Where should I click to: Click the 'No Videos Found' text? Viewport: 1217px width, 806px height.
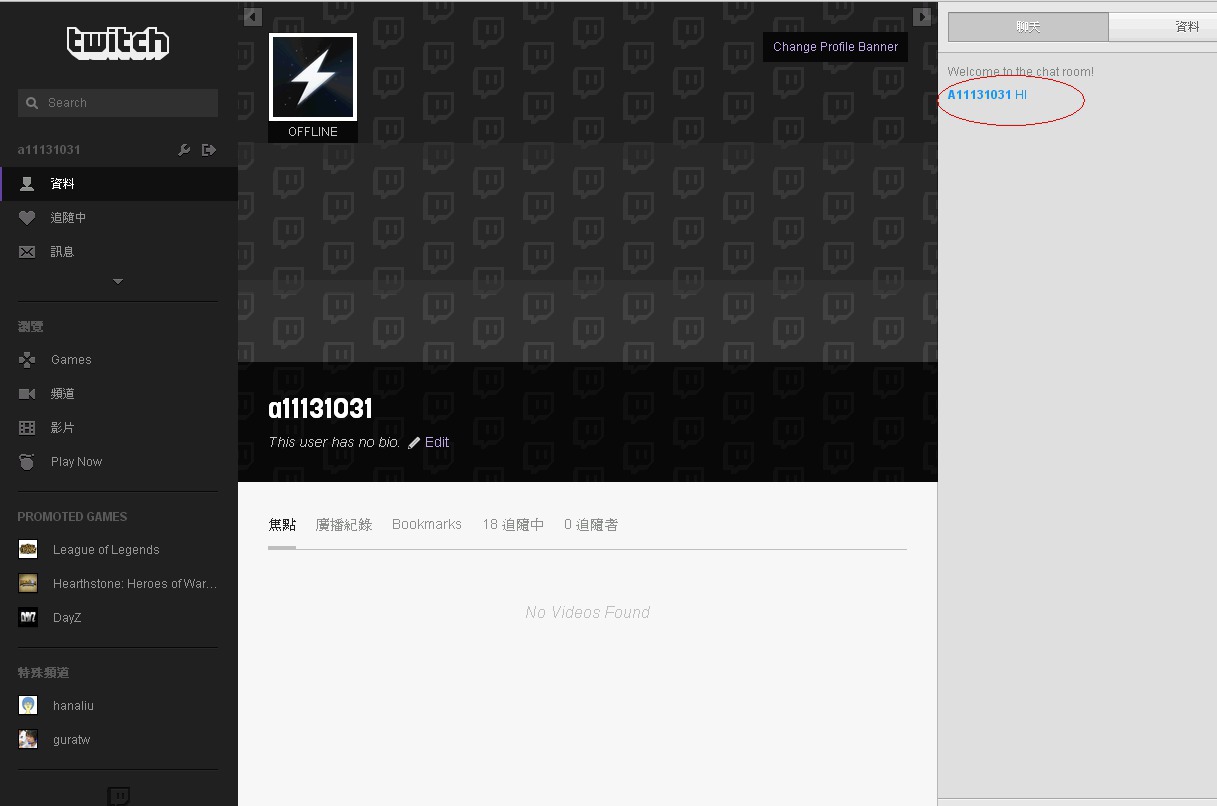588,612
